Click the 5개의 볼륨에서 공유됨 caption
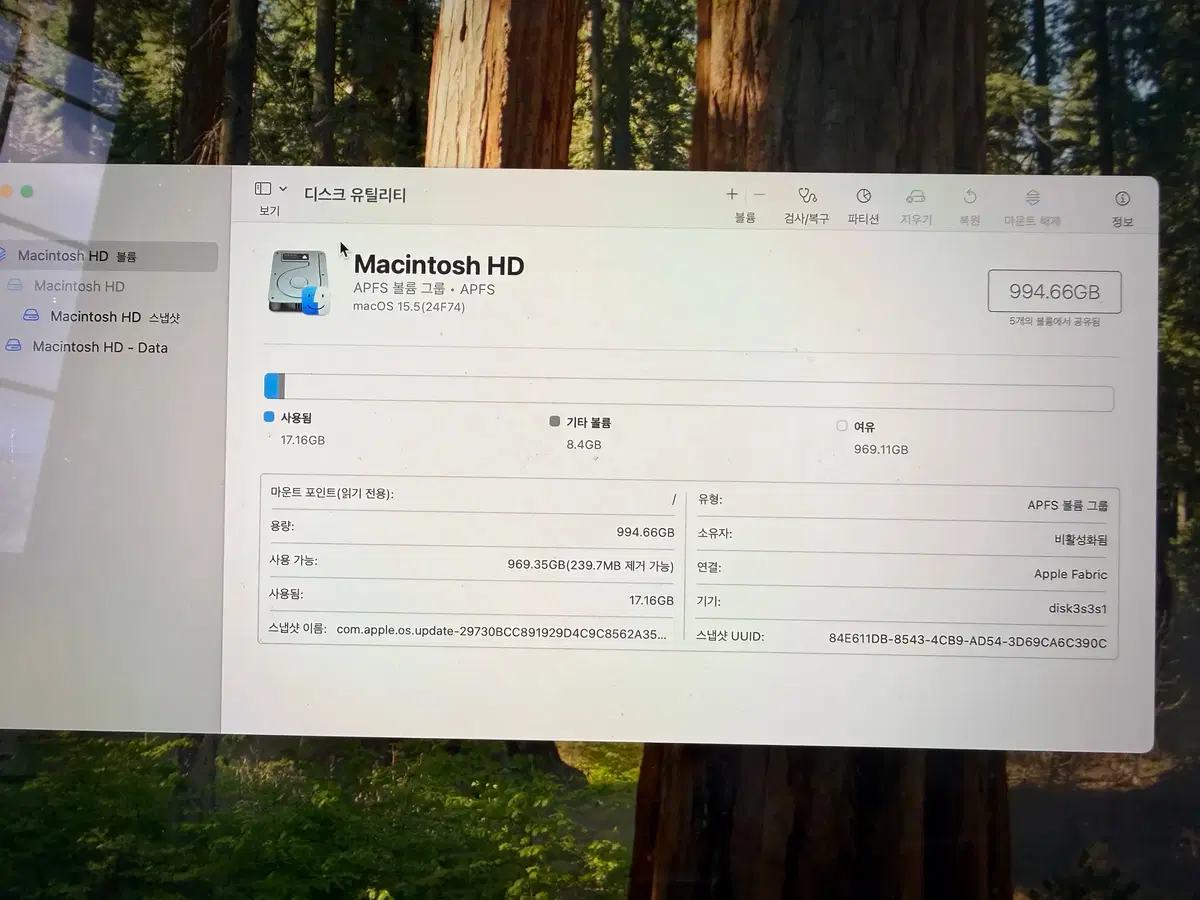Screen dimensions: 1200x900 tap(1055, 322)
